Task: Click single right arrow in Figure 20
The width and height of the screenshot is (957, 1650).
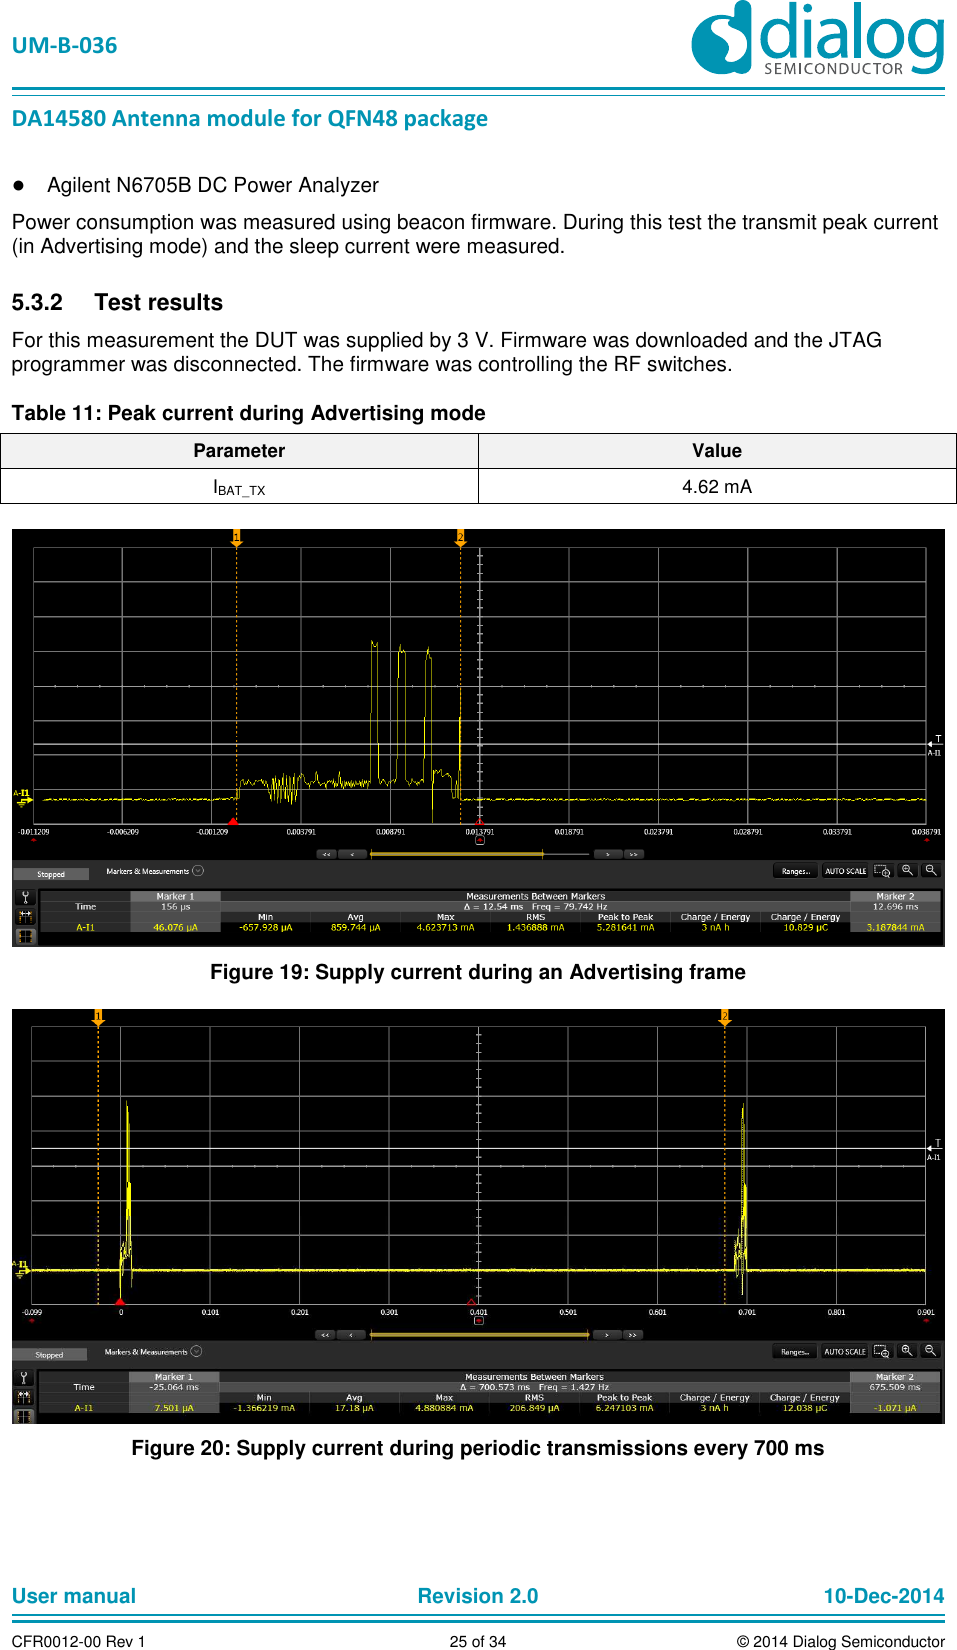Action: (x=607, y=1335)
